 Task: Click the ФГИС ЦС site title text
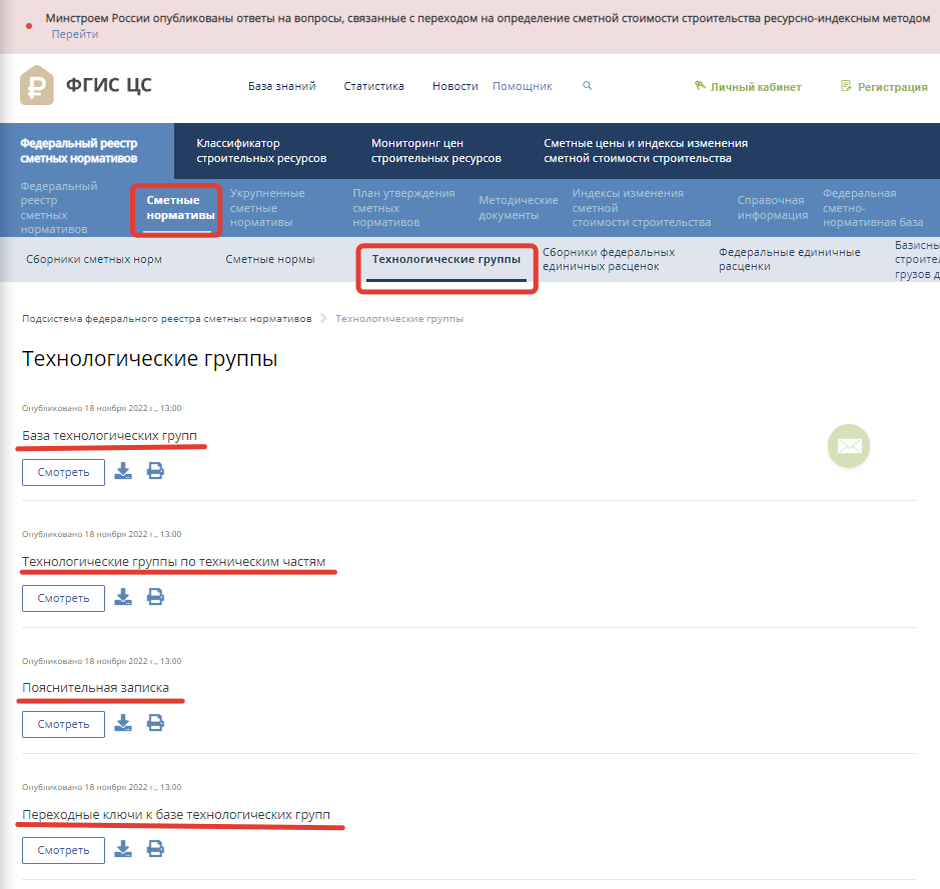[x=109, y=85]
